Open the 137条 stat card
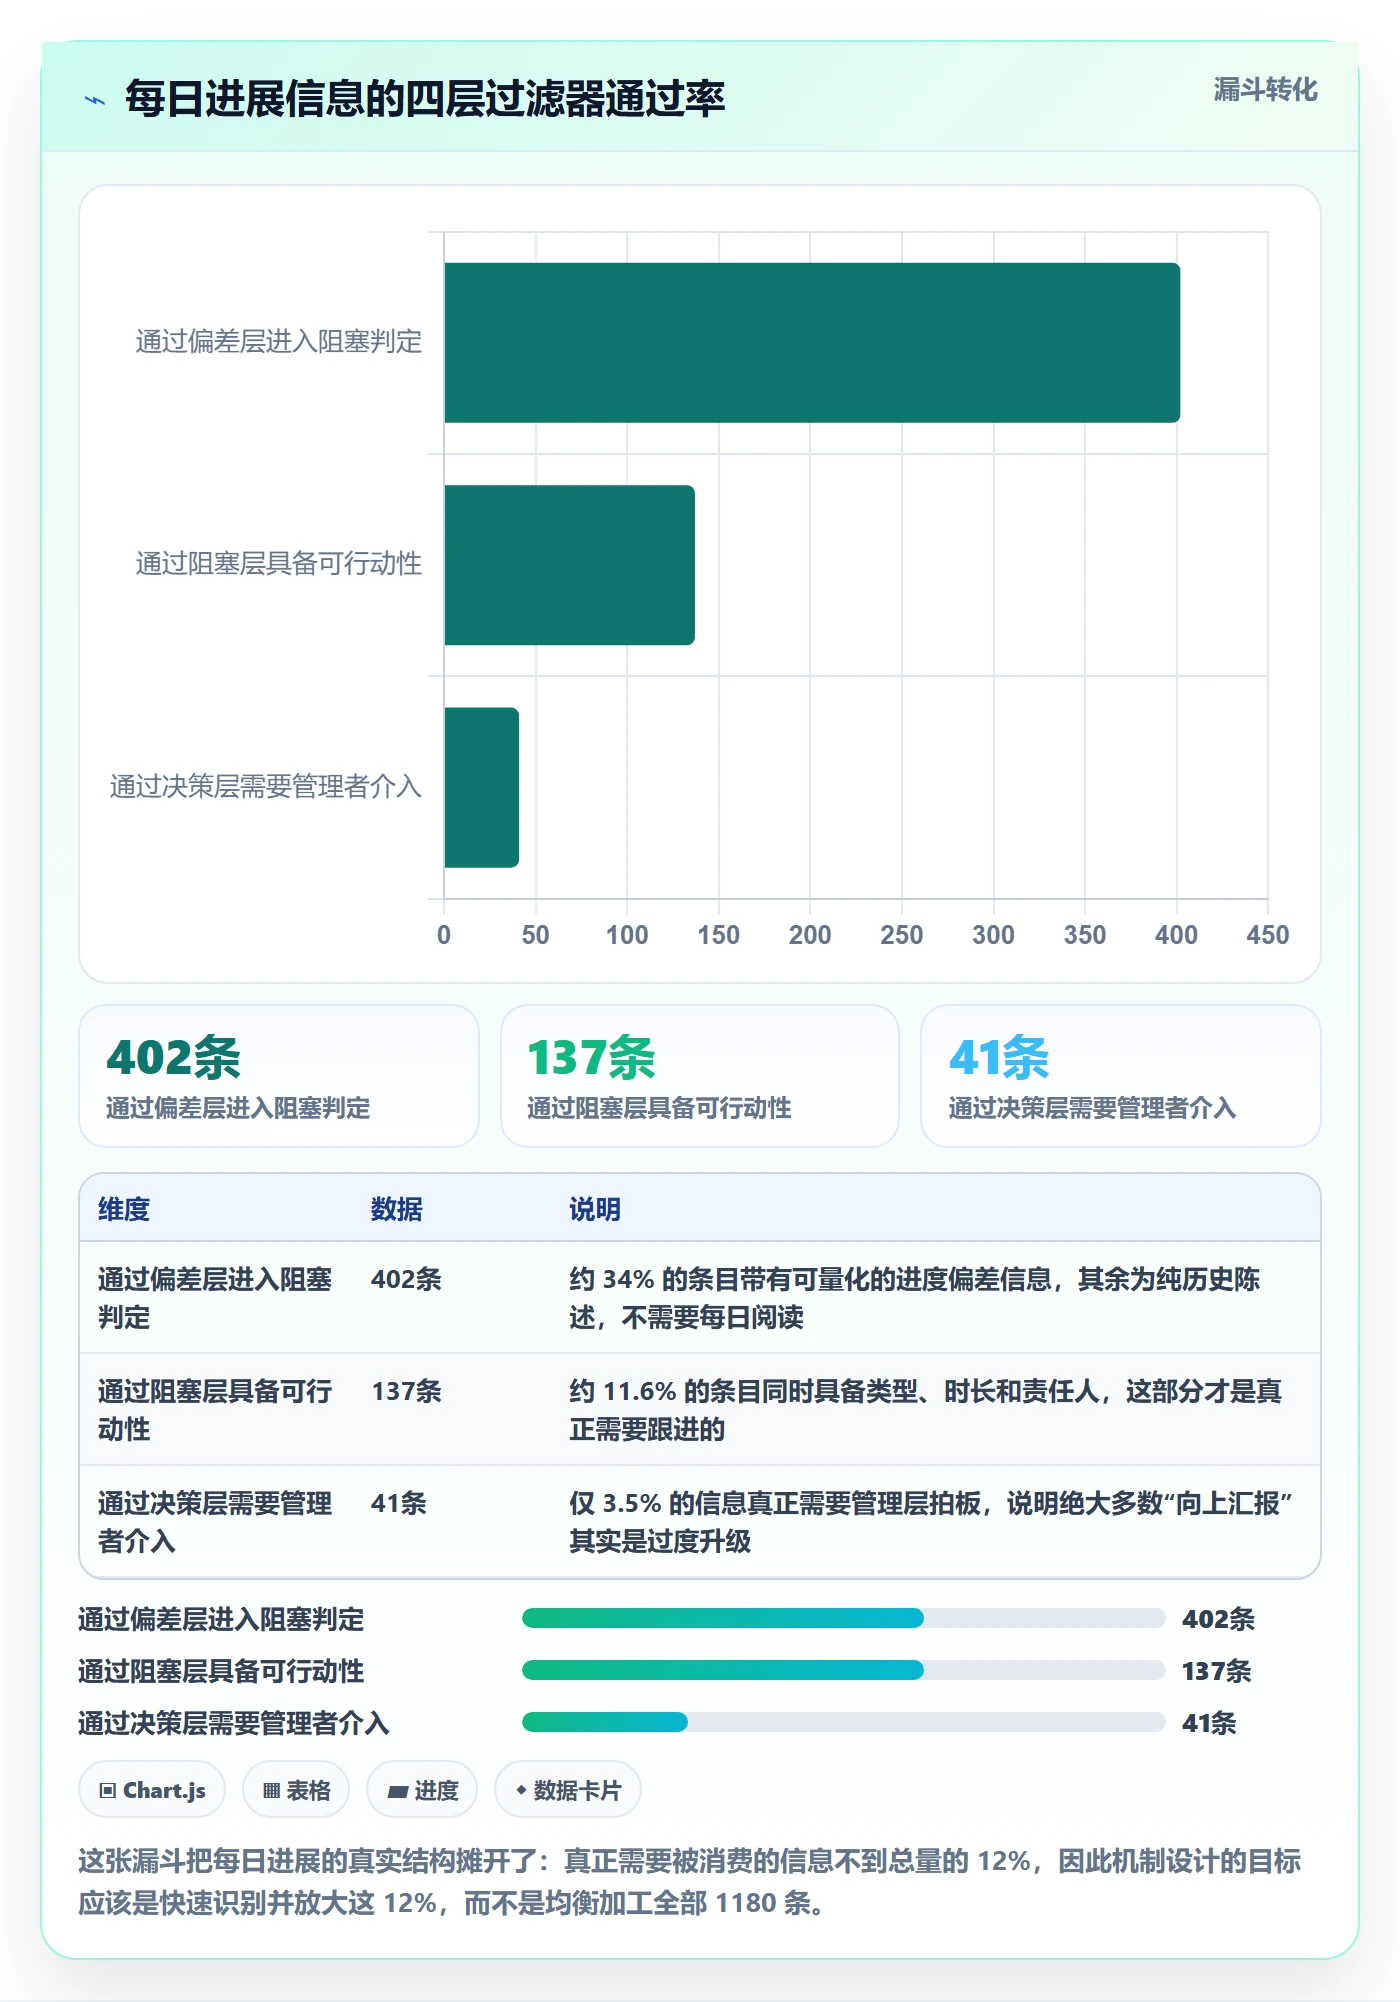Screen dimensions: 1400x2002 [x=700, y=1076]
